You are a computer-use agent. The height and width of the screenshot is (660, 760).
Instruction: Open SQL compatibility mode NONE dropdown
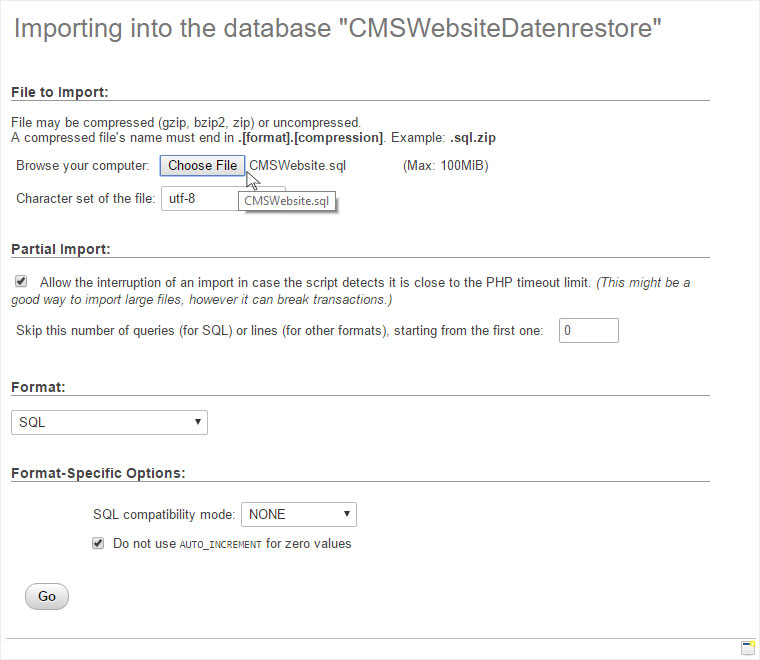point(299,514)
